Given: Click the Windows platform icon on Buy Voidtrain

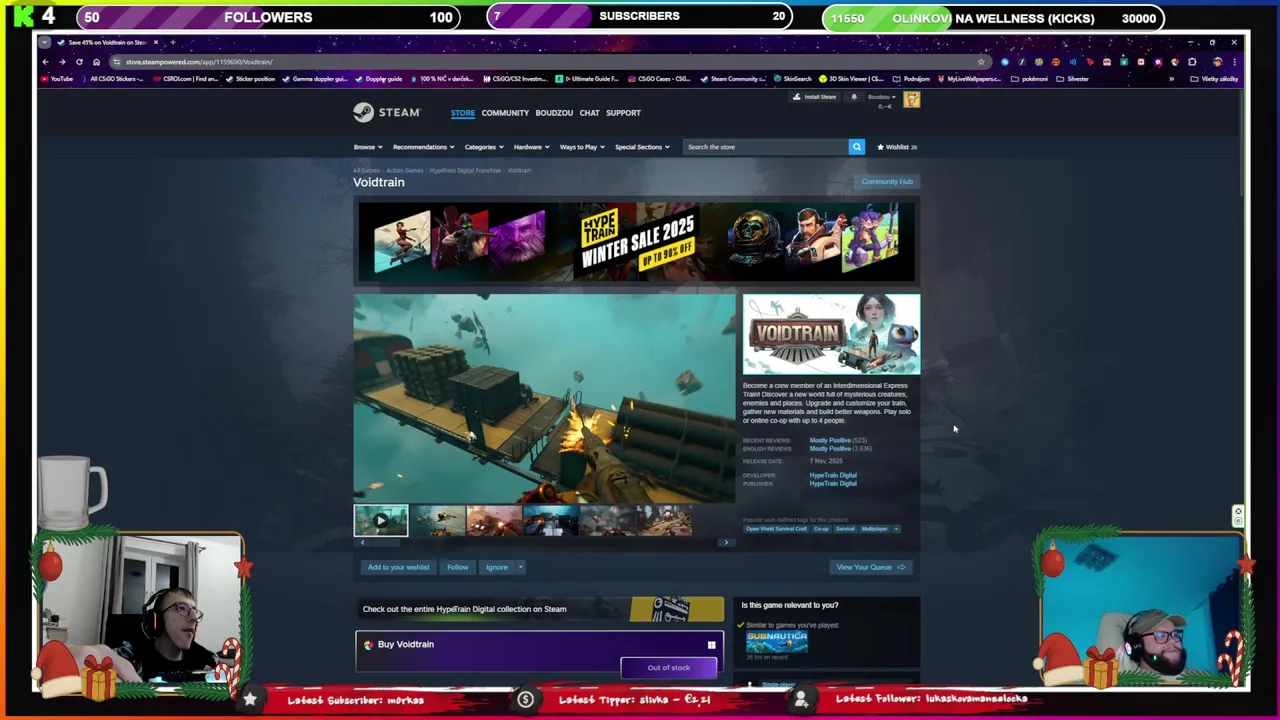Looking at the screenshot, I should point(711,645).
